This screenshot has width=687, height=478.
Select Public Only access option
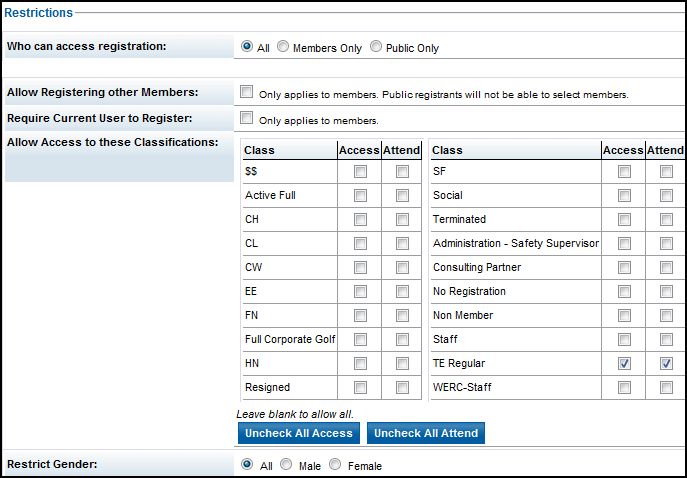[376, 47]
